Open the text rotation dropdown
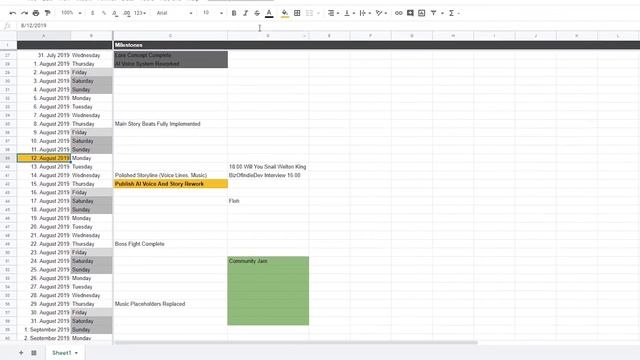The width and height of the screenshot is (640, 360). pos(381,13)
